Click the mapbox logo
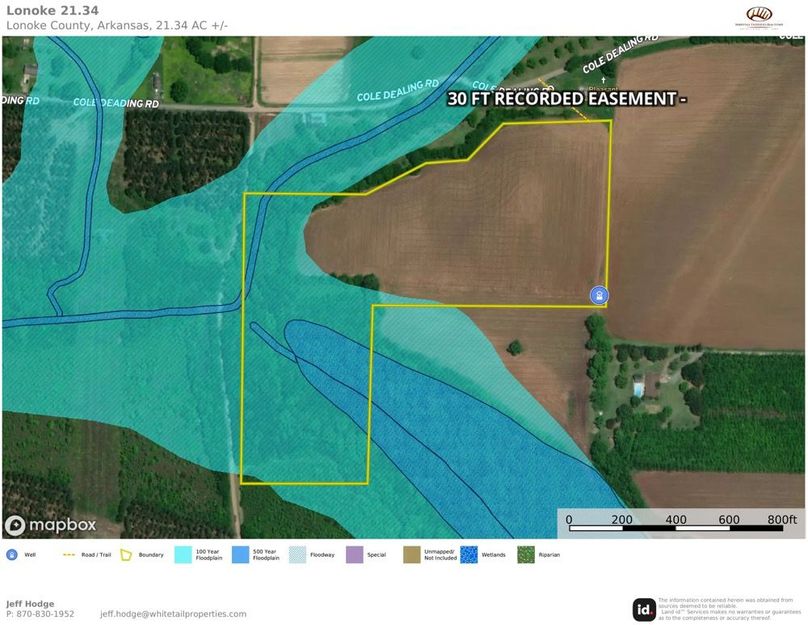Viewport: 808px width, 625px height. coord(50,524)
